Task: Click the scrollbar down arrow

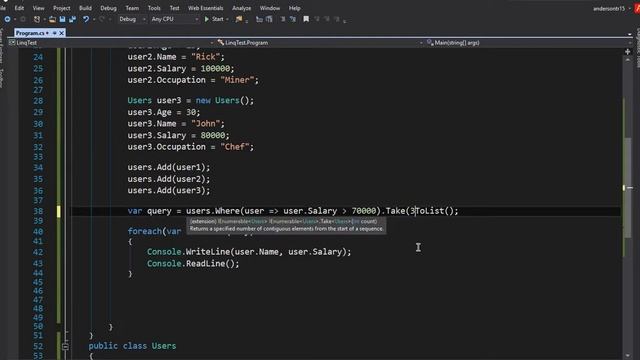Action: [627, 356]
